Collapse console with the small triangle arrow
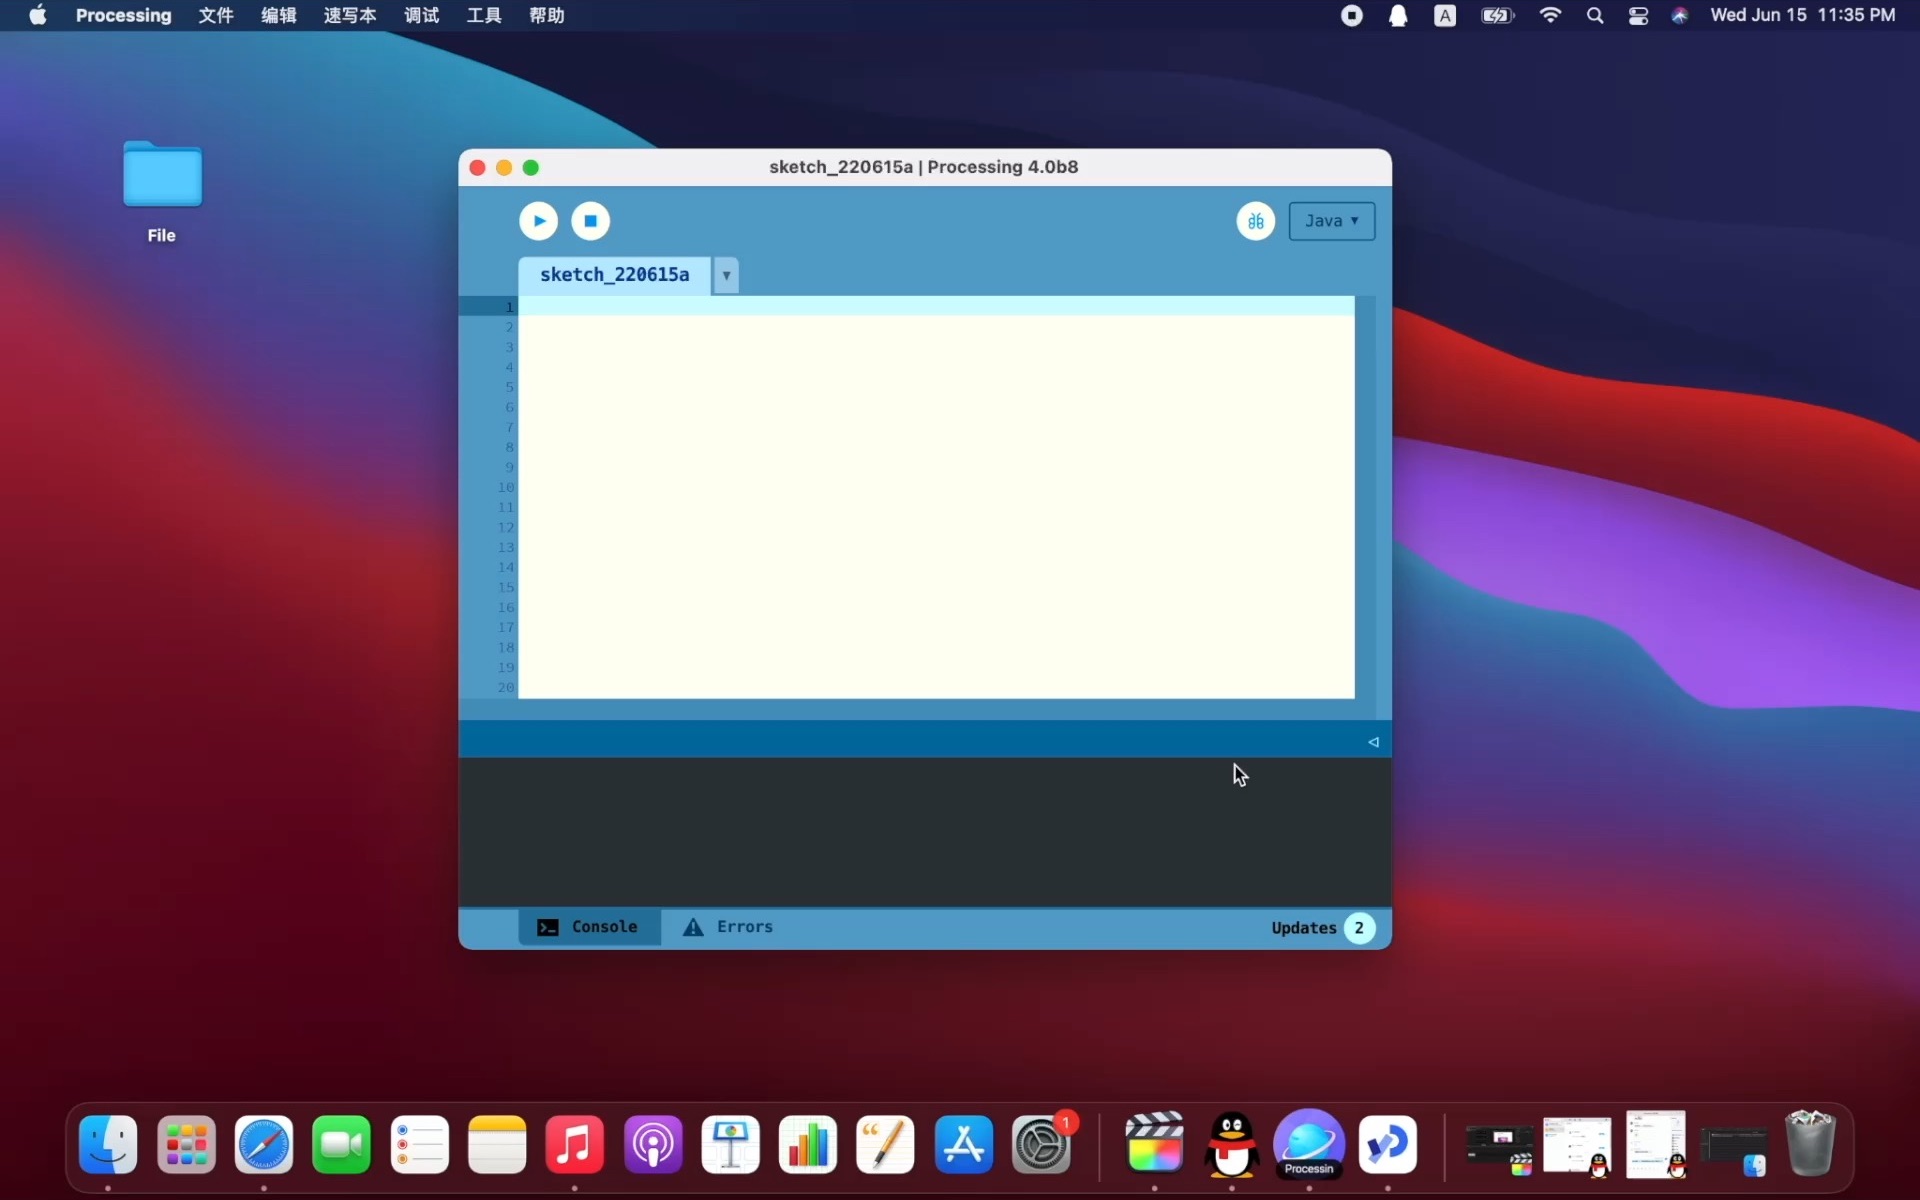Image resolution: width=1920 pixels, height=1200 pixels. tap(1373, 742)
